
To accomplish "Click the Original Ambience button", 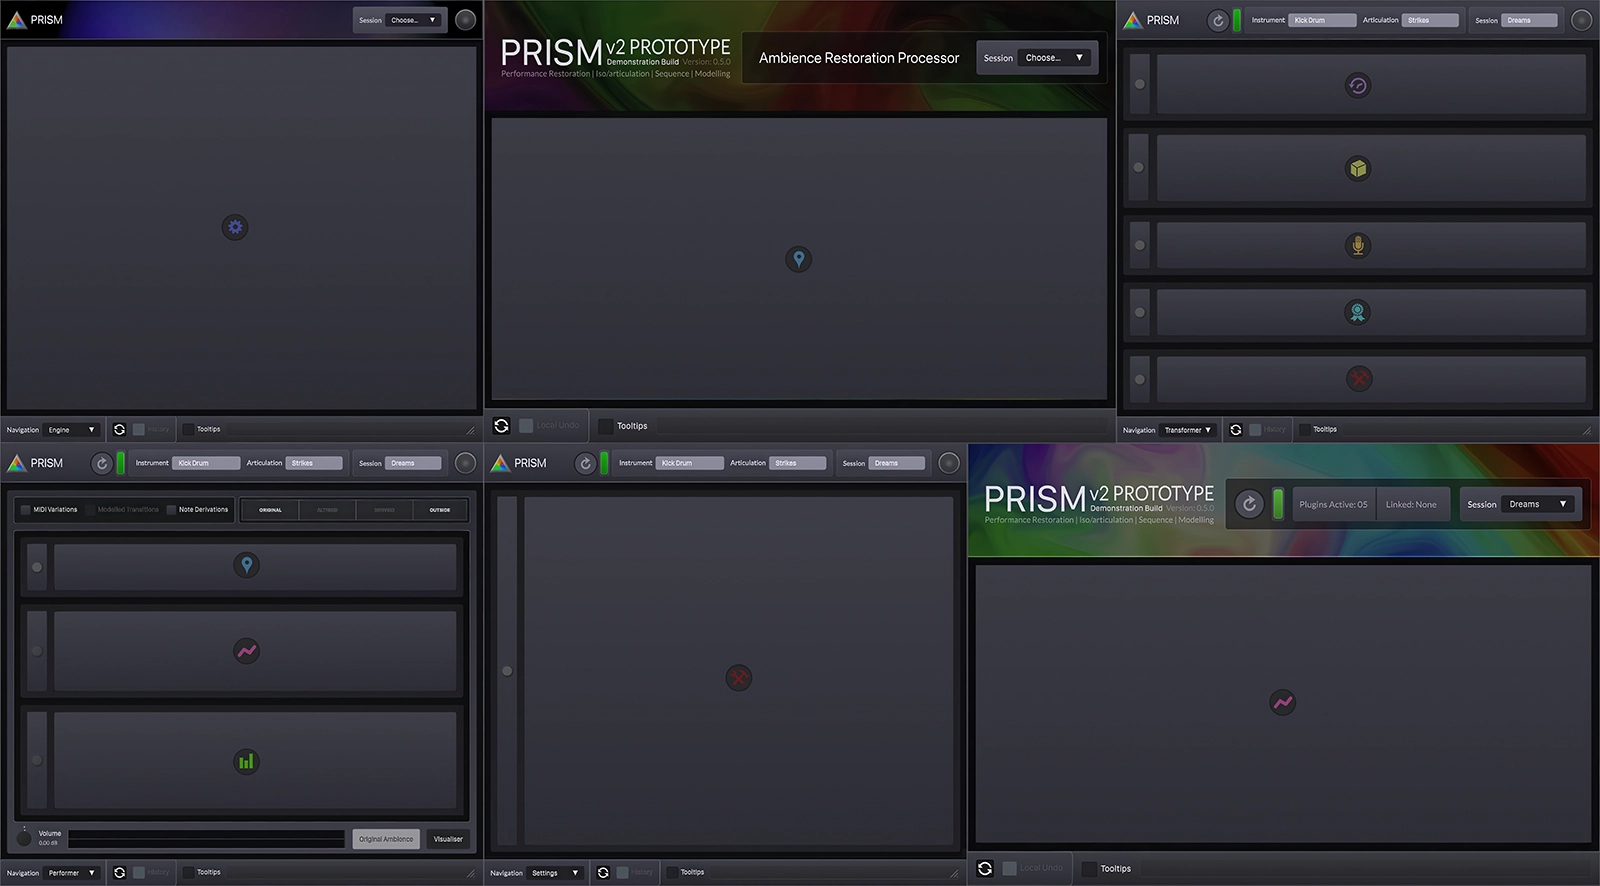I will (386, 839).
